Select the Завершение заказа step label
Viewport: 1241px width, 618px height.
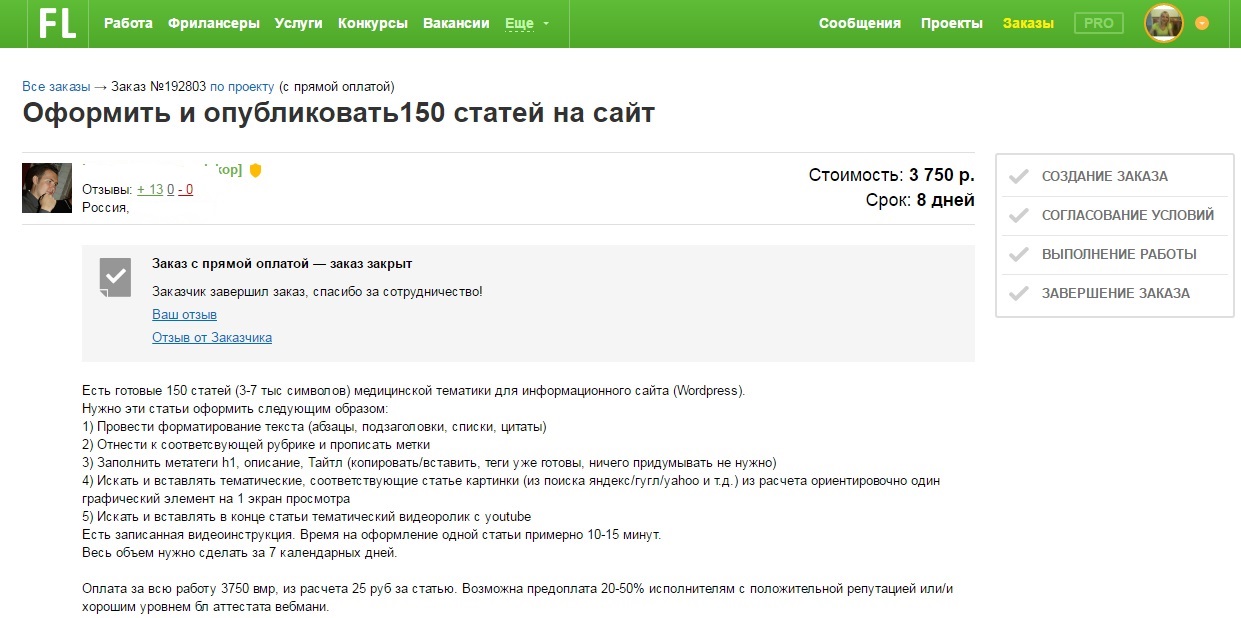pos(1116,293)
